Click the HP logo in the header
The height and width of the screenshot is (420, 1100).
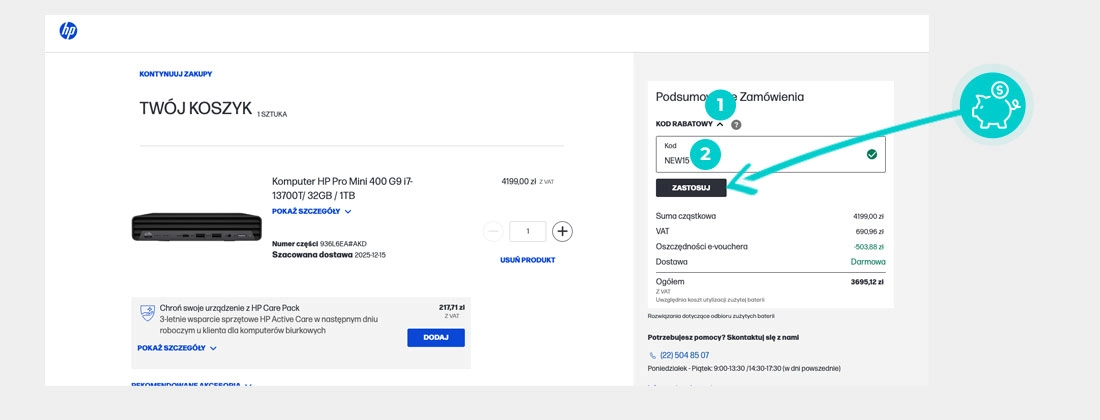point(68,31)
